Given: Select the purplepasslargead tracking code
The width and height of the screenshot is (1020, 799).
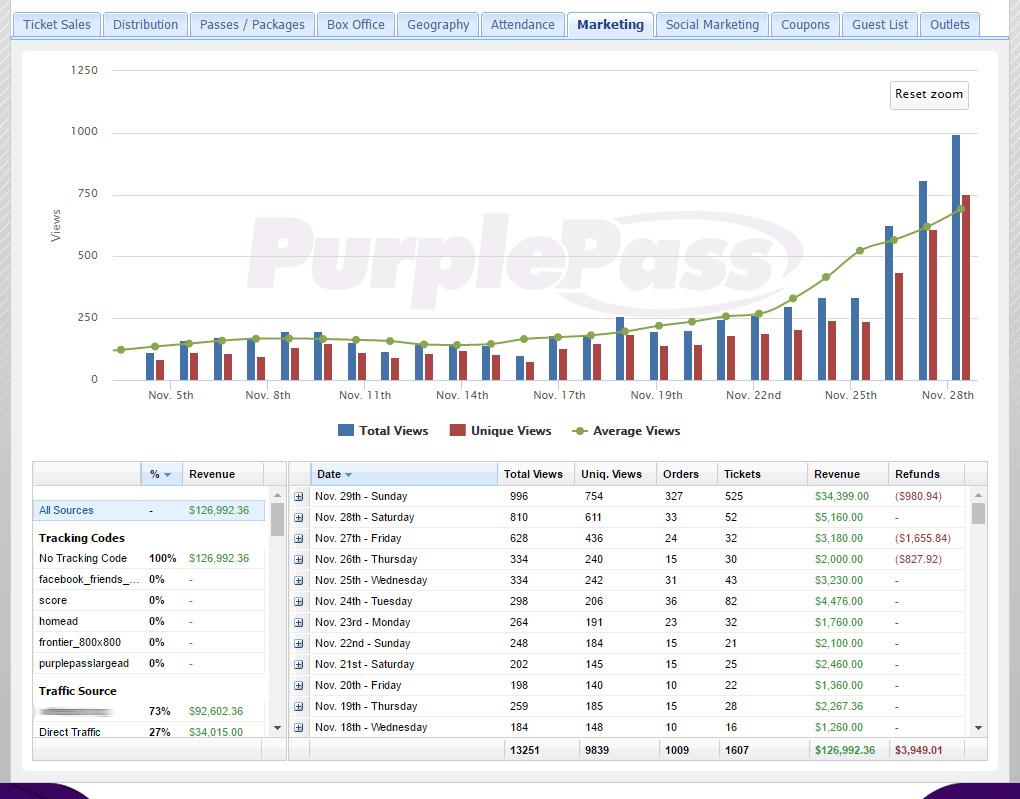Looking at the screenshot, I should [149, 663].
